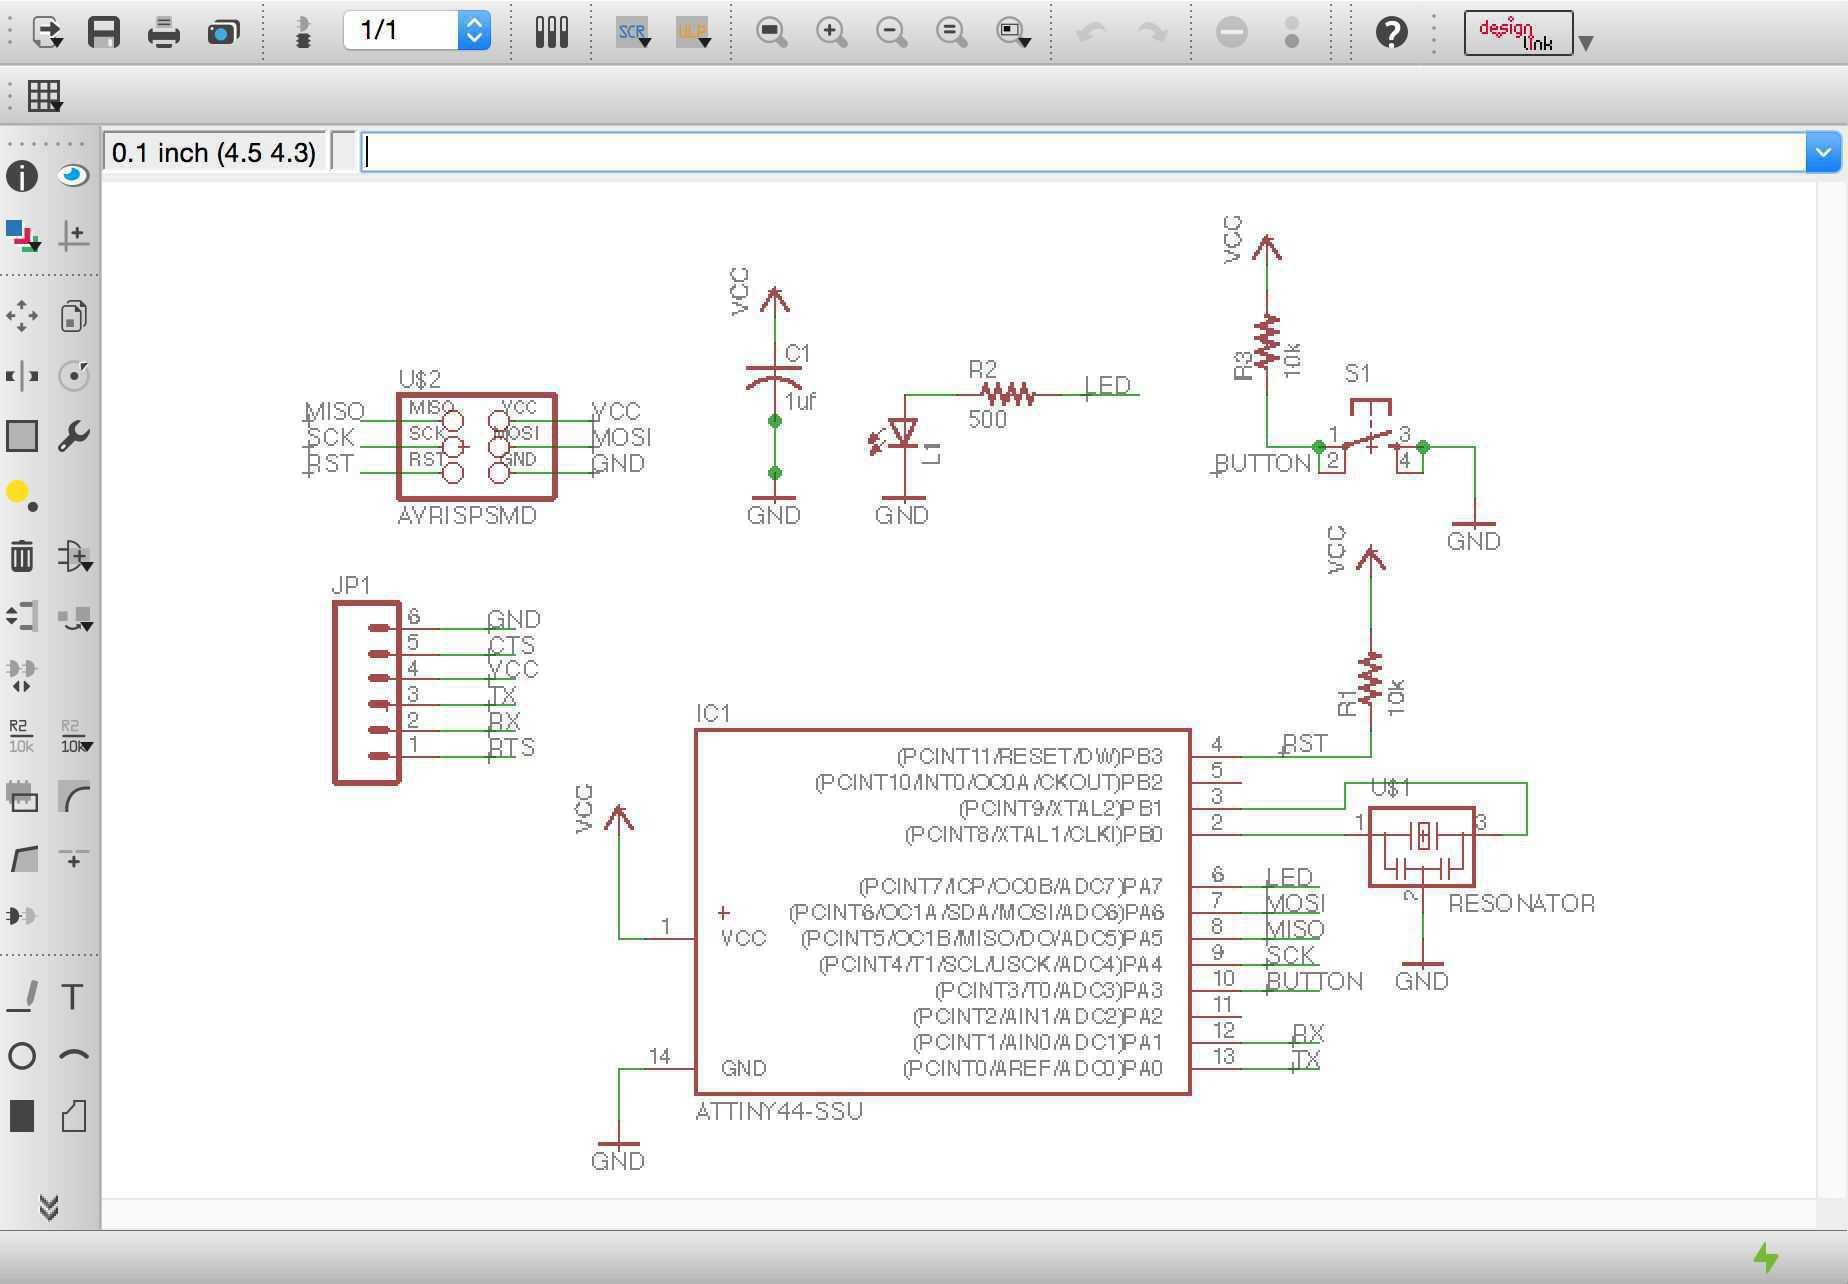Image resolution: width=1848 pixels, height=1284 pixels.
Task: Select the Miter curved-corner tool
Action: [74, 797]
